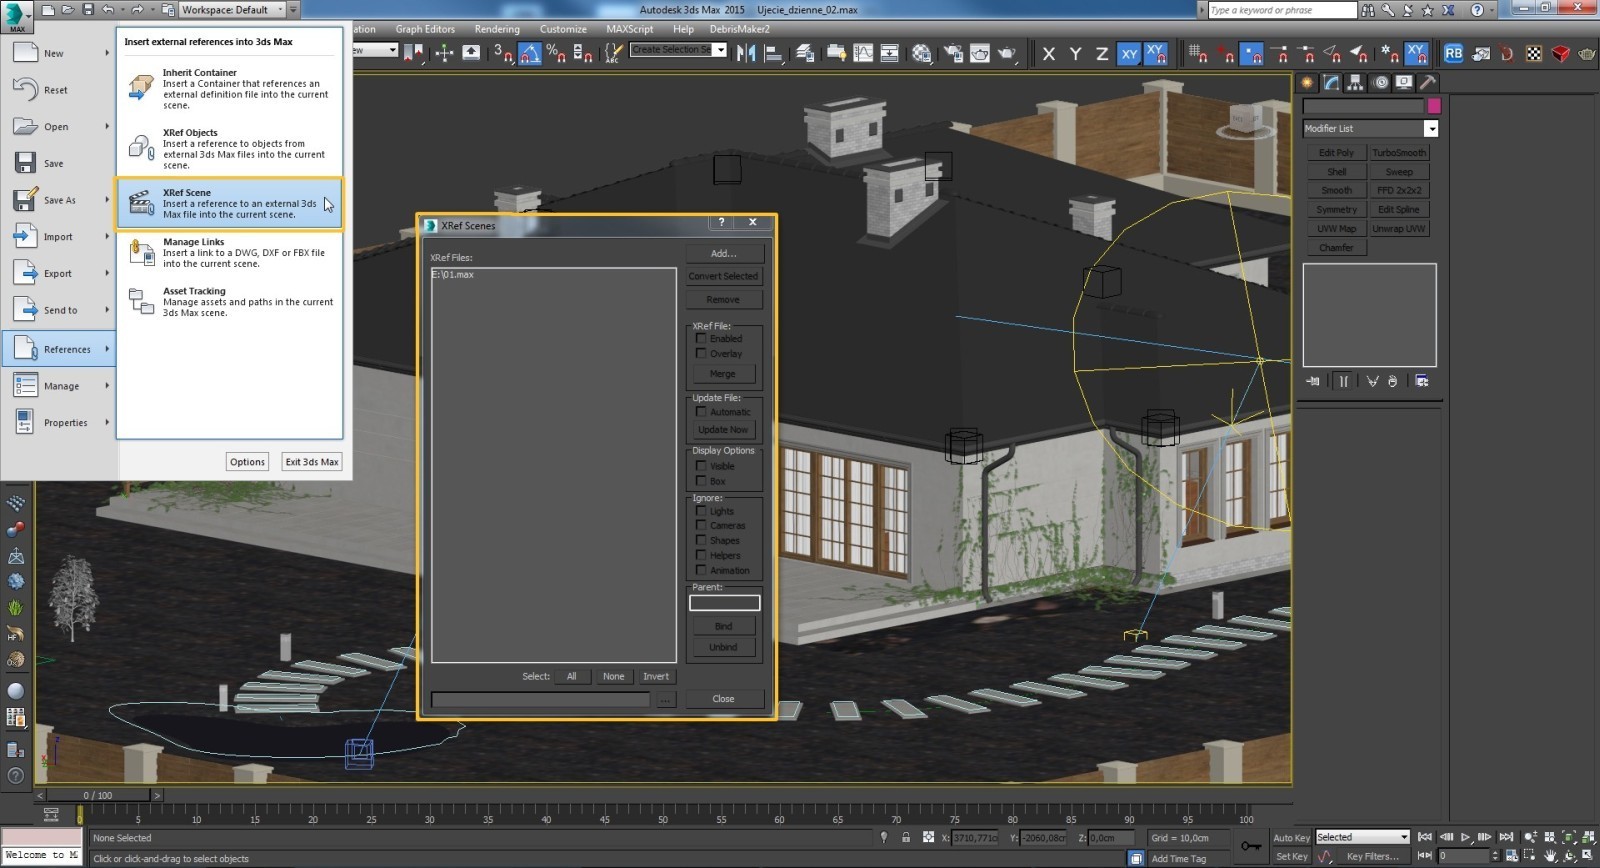Open the Render Setup teapot icon
This screenshot has width=1600, height=868.
tap(953, 53)
